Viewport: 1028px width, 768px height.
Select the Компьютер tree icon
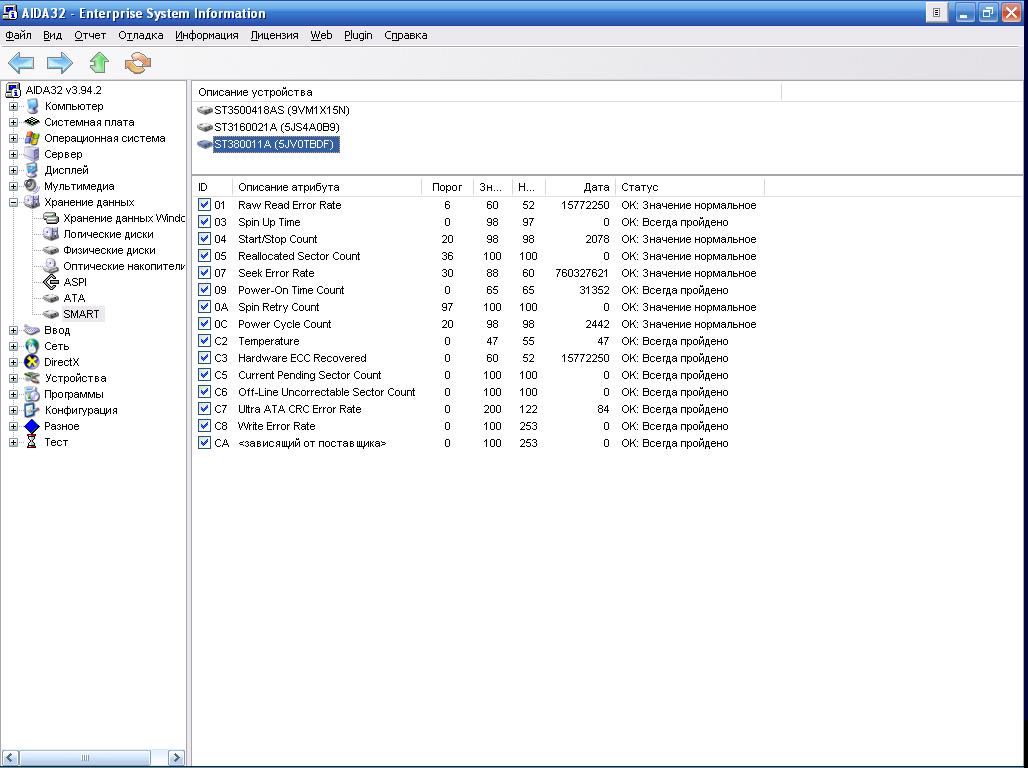click(x=31, y=106)
